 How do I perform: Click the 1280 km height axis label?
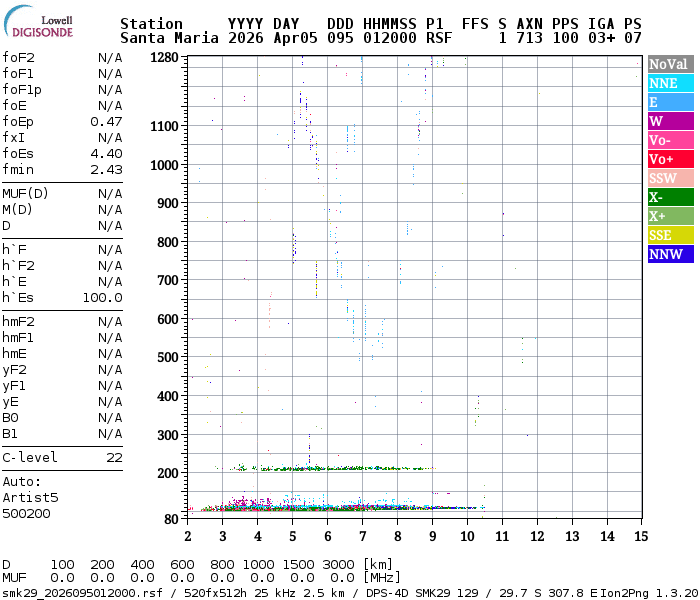[x=164, y=58]
